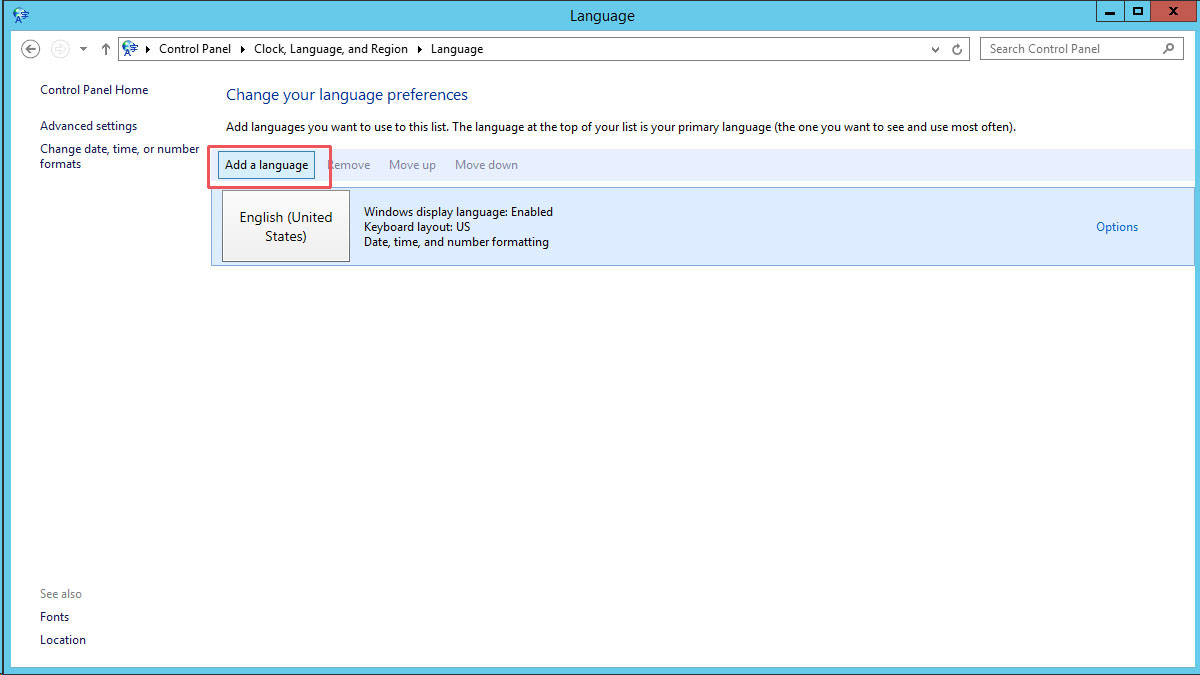Click the Add a language button

coord(267,165)
